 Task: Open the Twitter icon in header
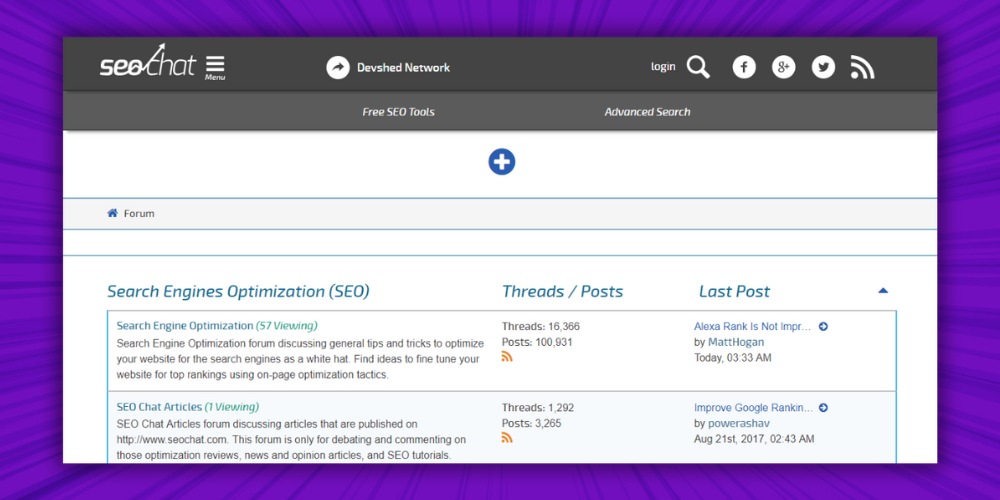point(823,67)
